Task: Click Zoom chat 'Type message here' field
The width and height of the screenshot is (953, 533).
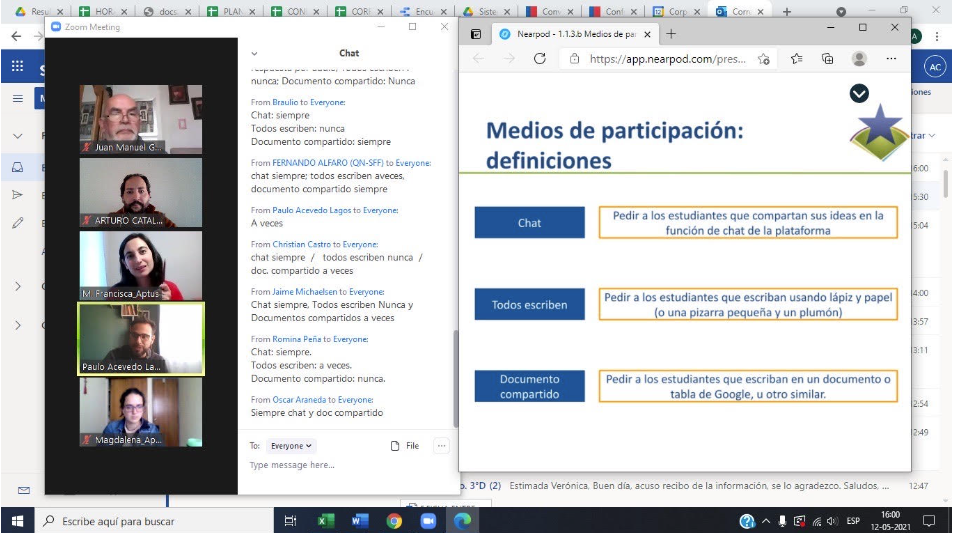Action: [340, 465]
